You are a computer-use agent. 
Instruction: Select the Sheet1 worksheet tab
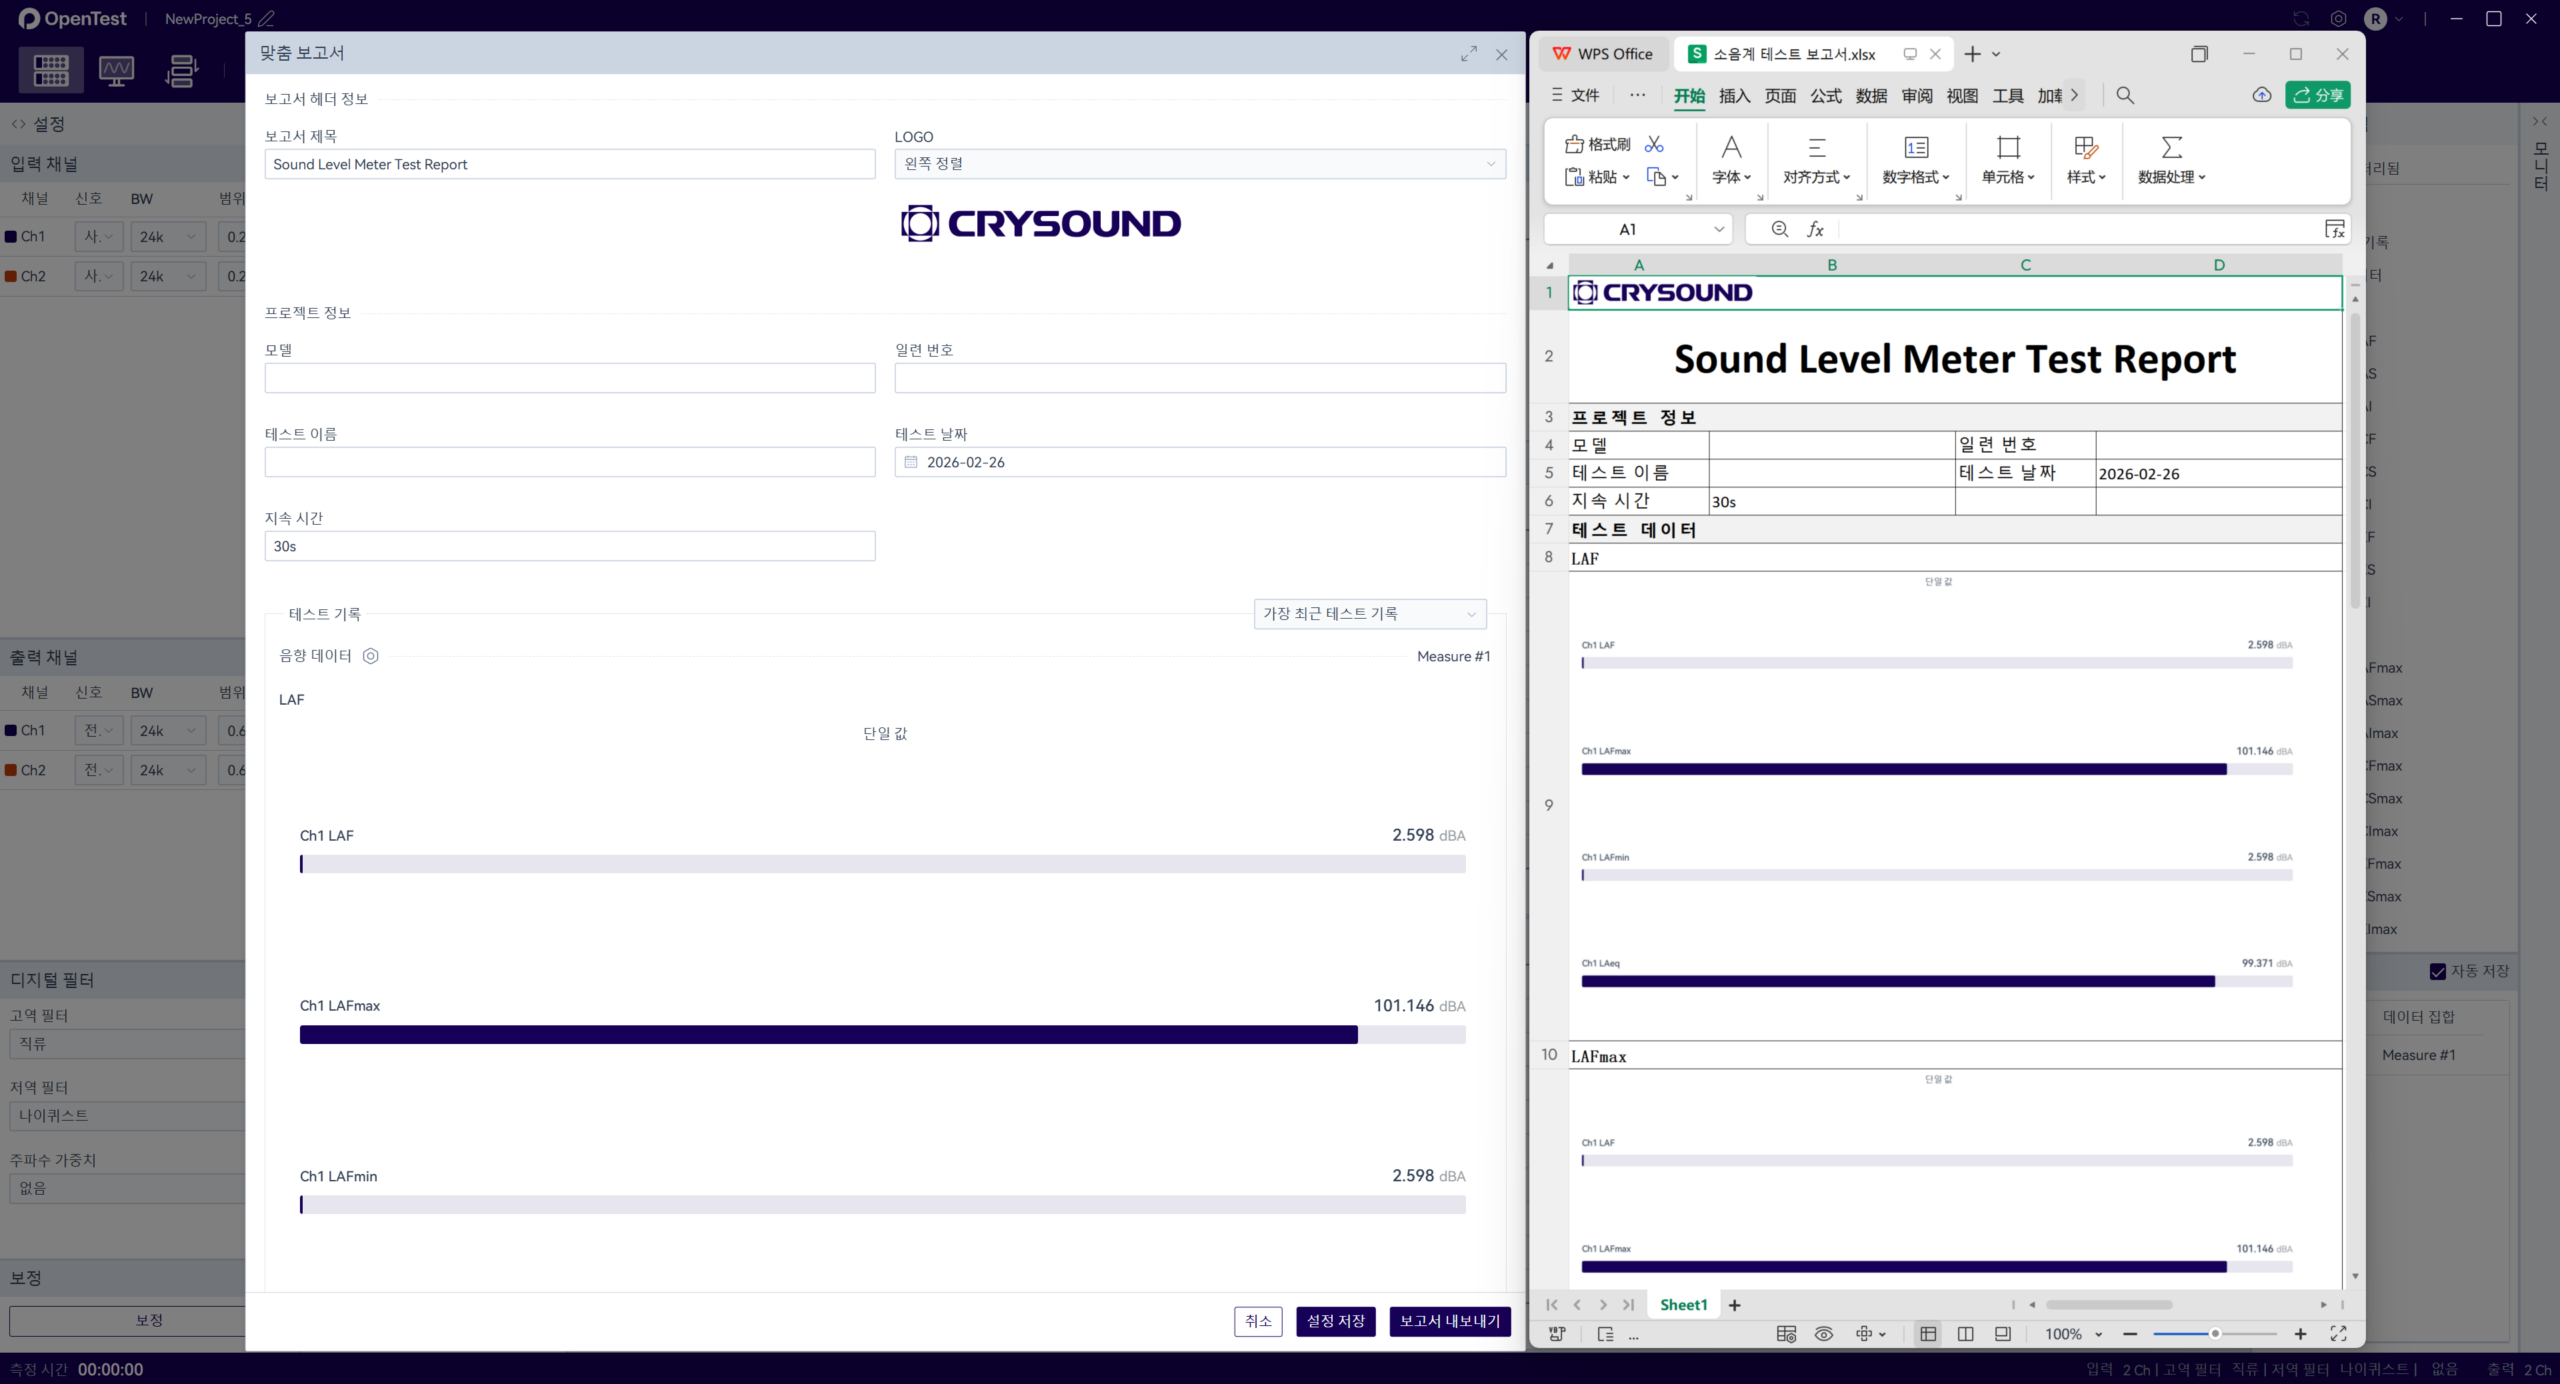(1683, 1305)
